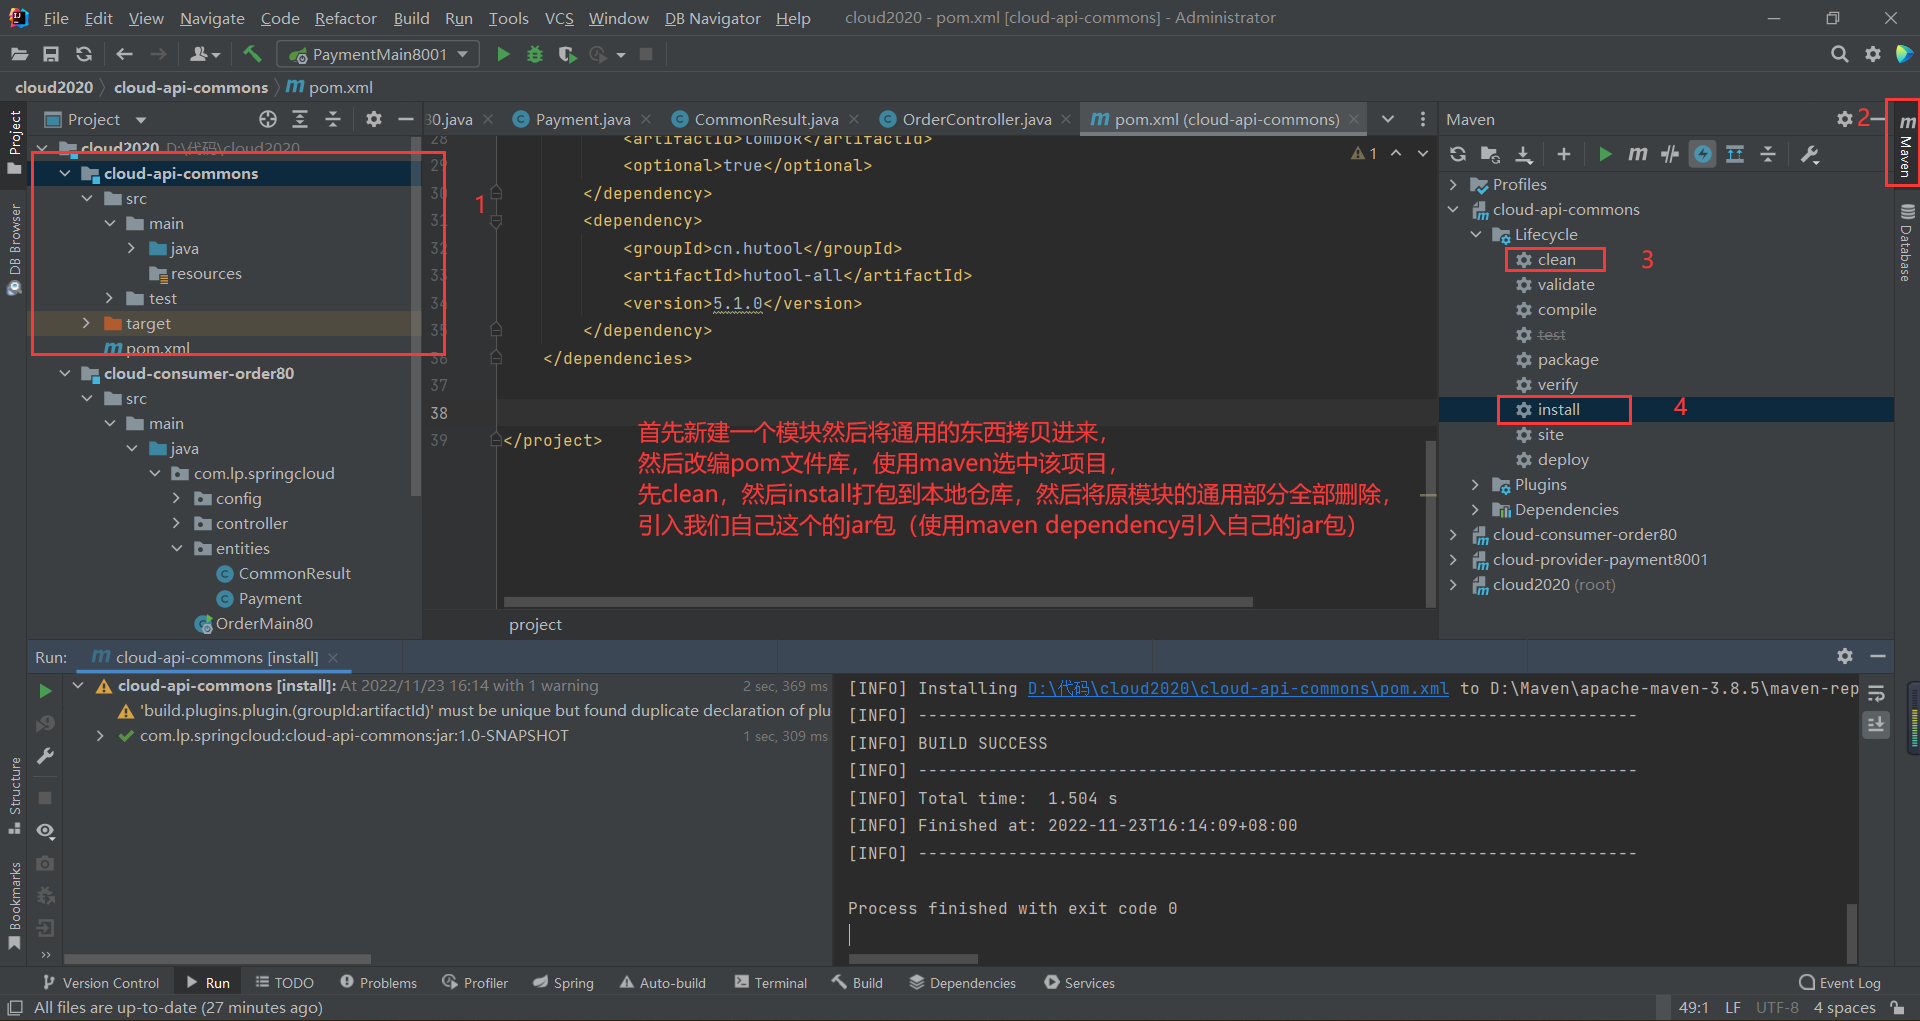The height and width of the screenshot is (1021, 1920).
Task: Open the Refactor menu
Action: click(345, 18)
